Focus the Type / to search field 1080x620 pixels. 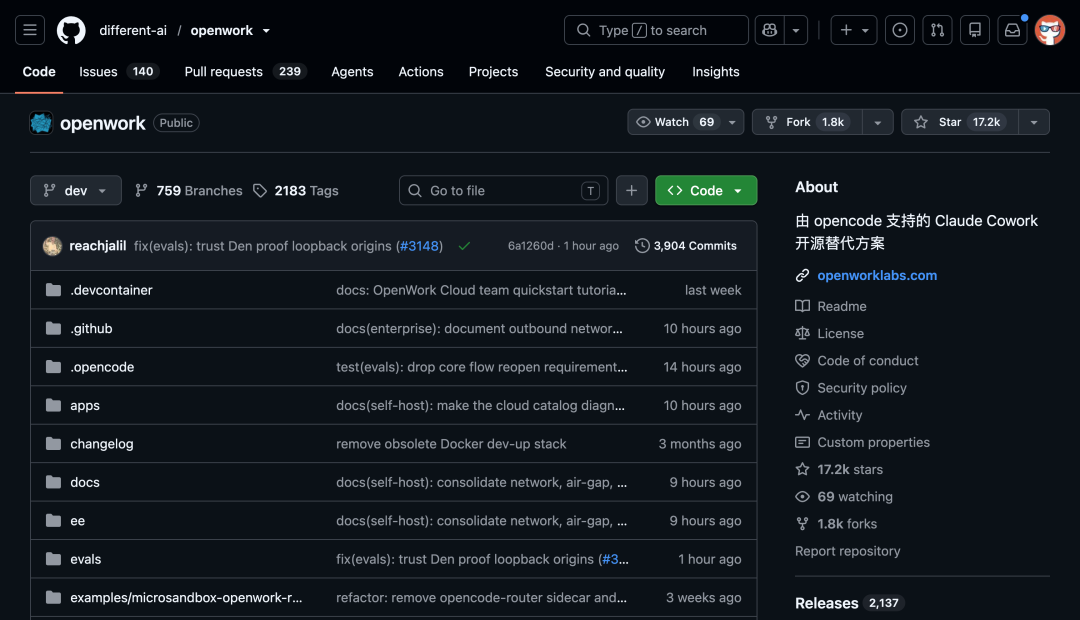click(x=656, y=30)
